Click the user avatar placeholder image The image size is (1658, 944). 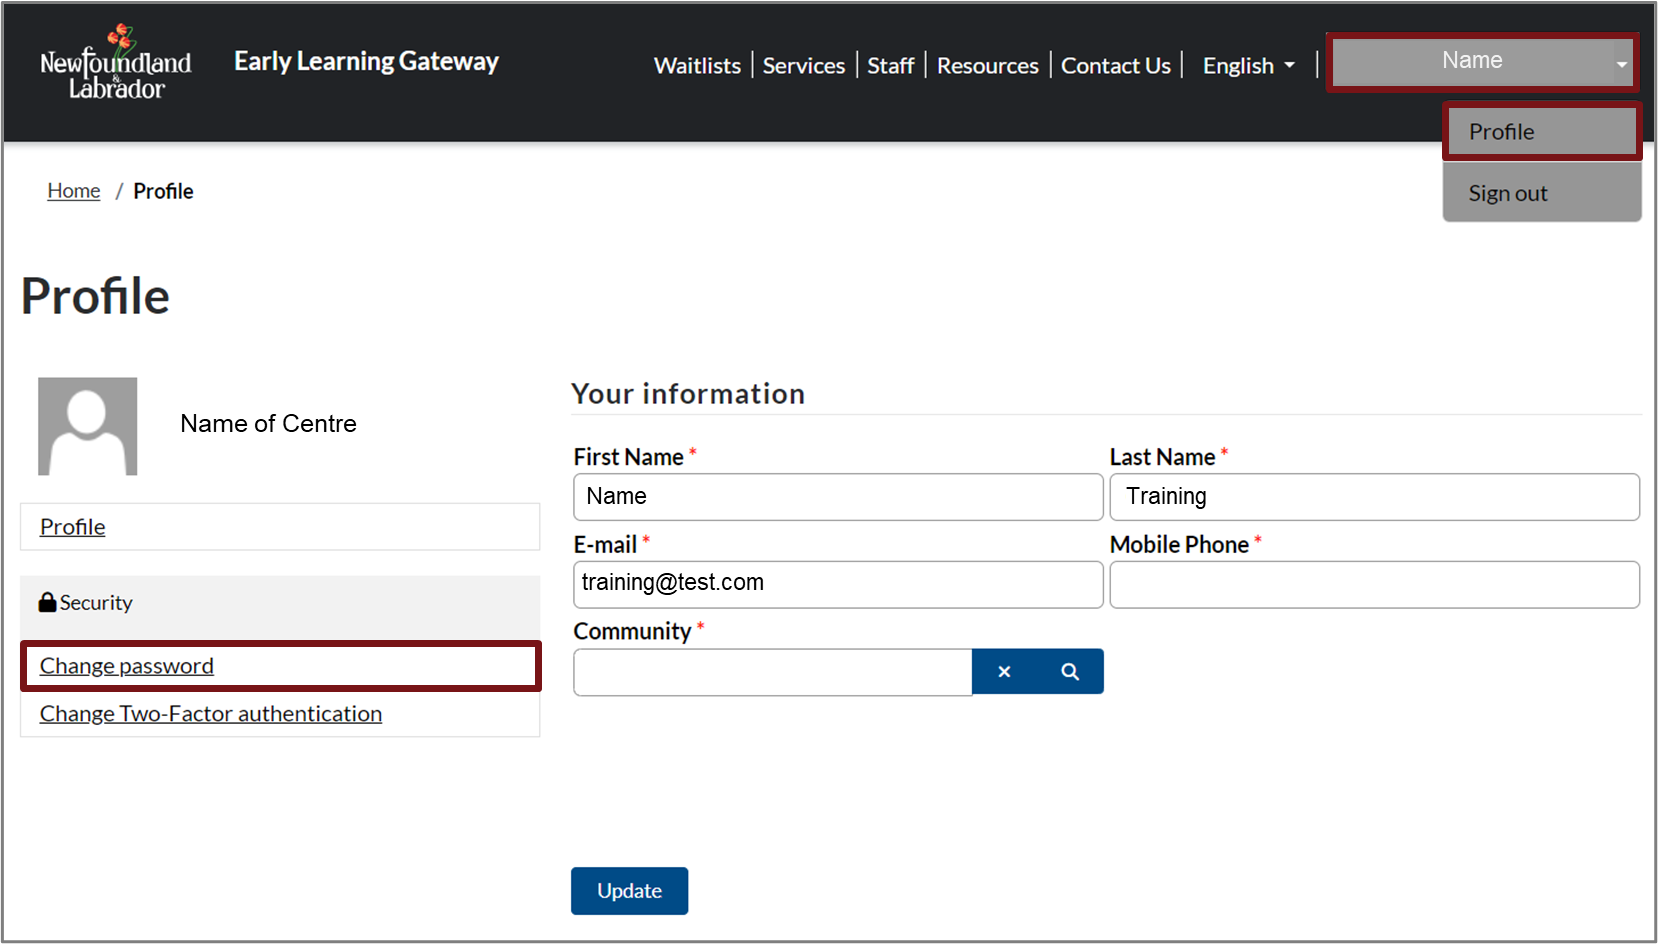pos(88,426)
